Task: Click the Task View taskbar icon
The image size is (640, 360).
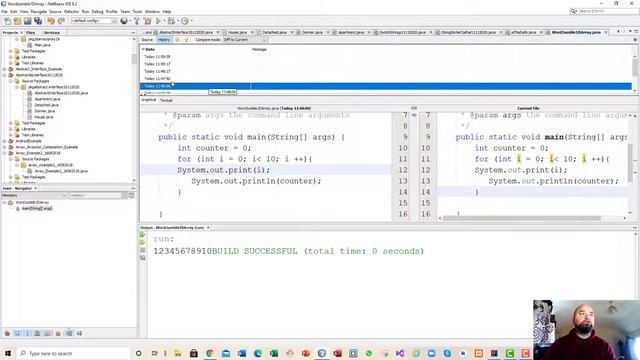Action: point(154,353)
